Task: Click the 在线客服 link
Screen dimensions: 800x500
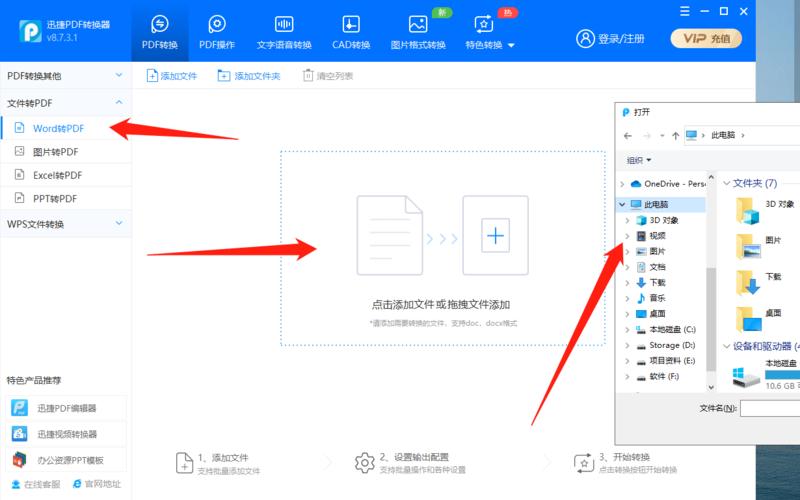Action: pos(36,484)
